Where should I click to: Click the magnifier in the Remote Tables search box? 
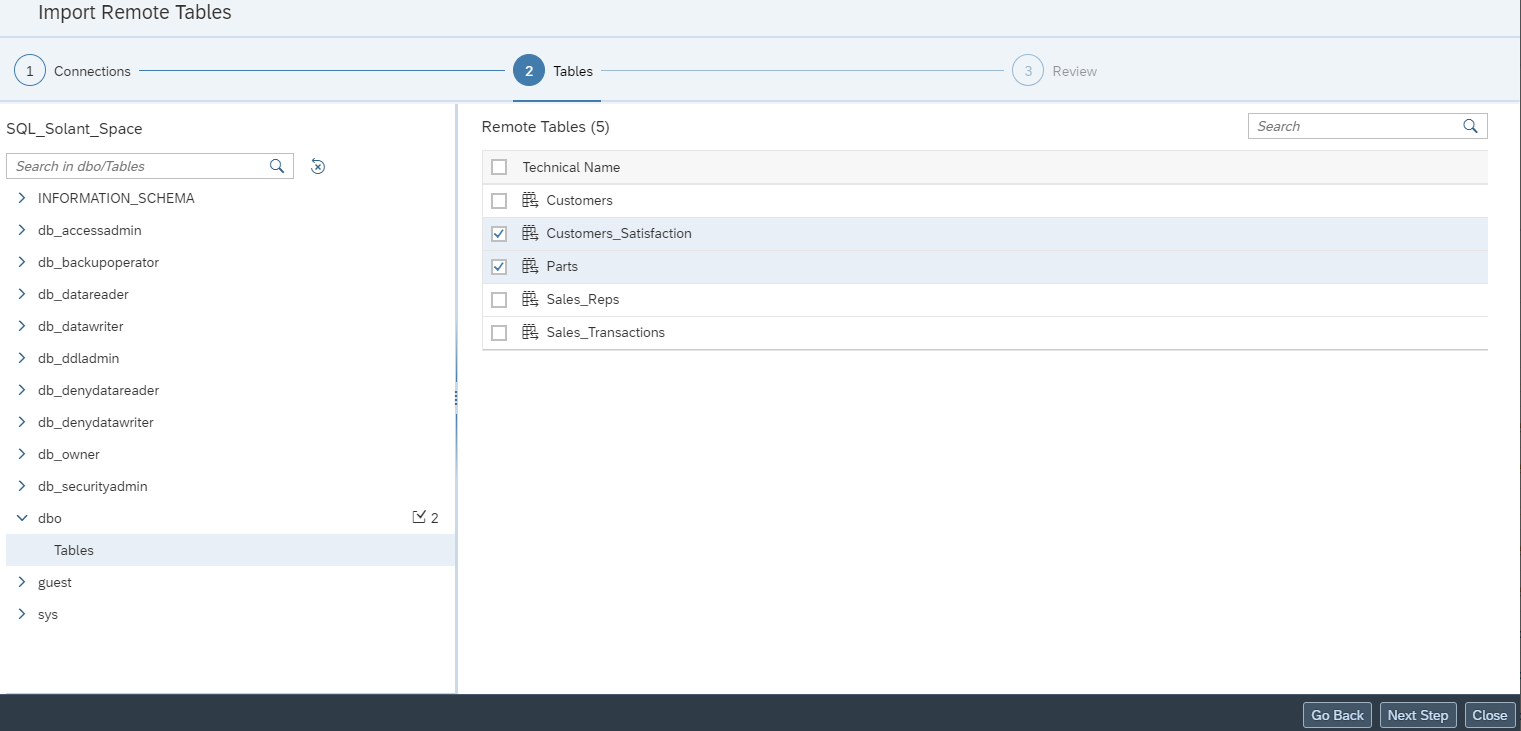coord(1469,125)
